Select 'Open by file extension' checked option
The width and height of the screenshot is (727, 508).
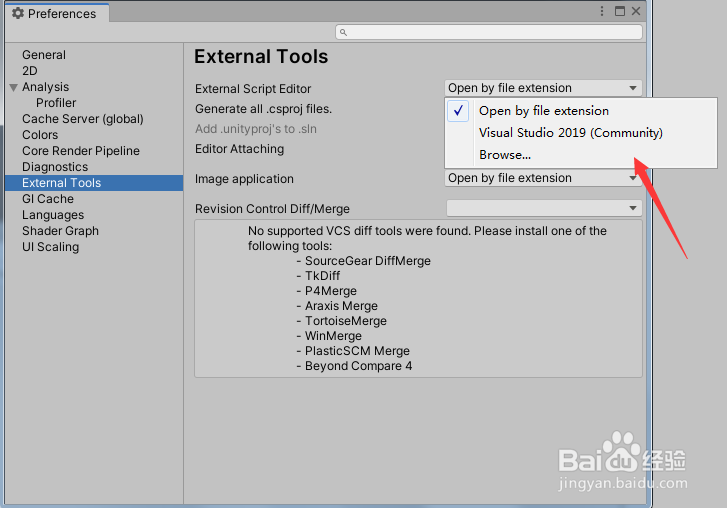543,111
